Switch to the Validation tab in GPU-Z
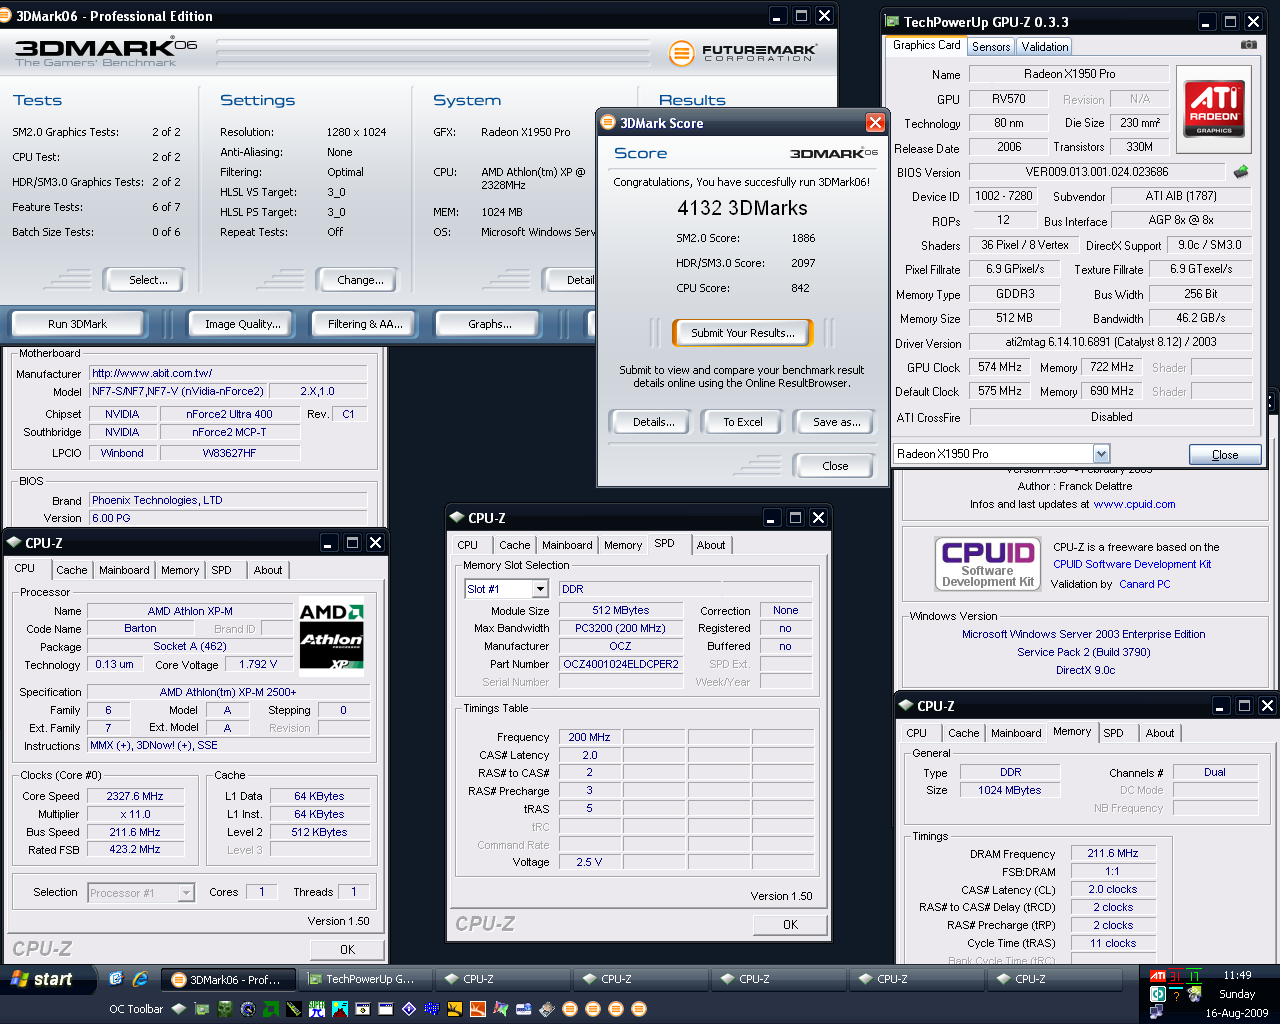The width and height of the screenshot is (1280, 1024). 1045,46
